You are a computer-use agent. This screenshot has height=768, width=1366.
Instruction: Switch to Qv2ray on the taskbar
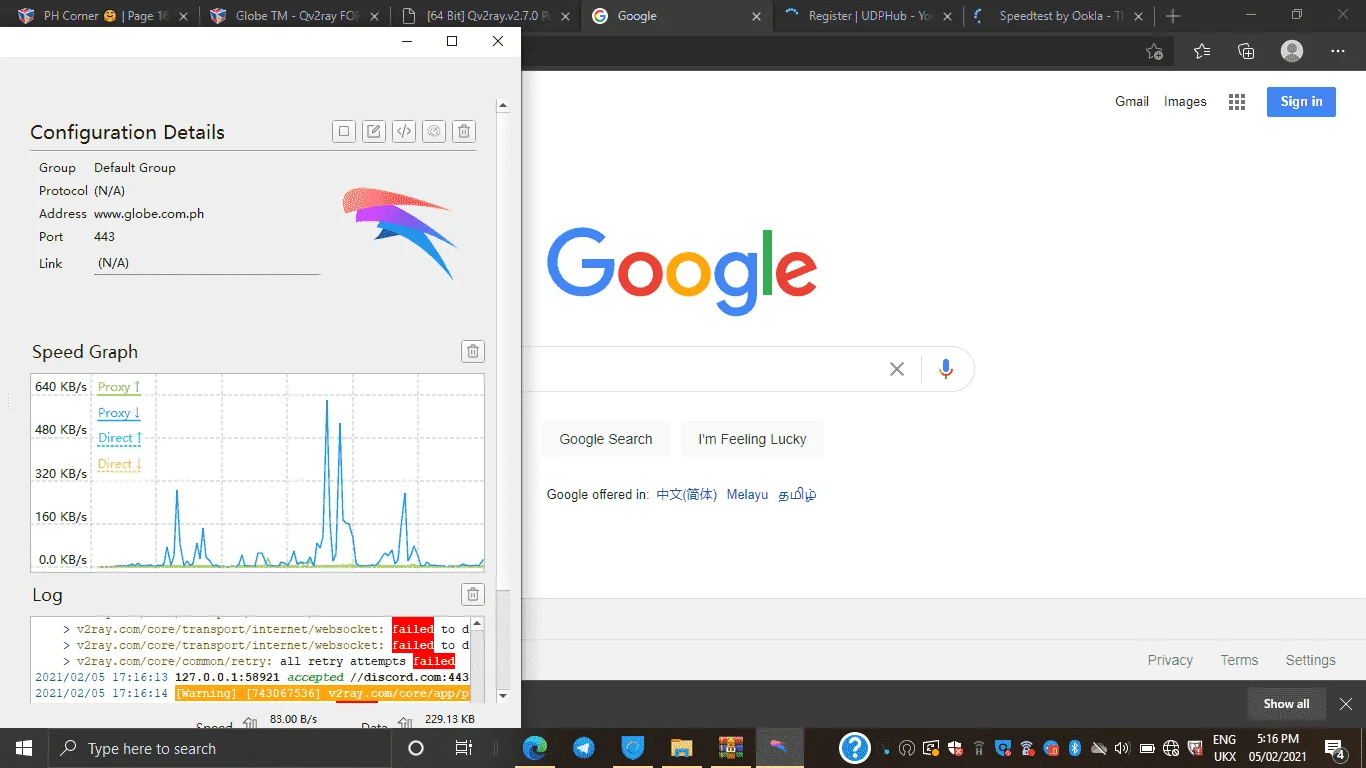click(779, 748)
